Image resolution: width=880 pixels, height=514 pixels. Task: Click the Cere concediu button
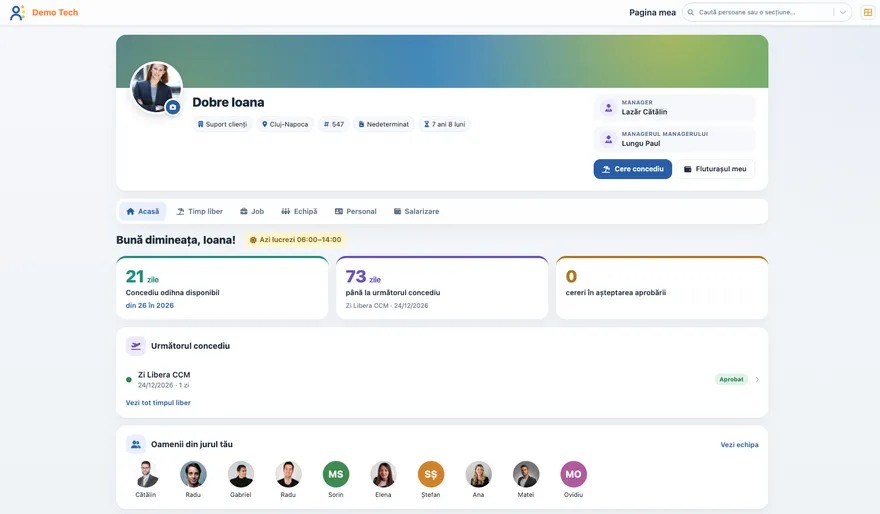coord(632,169)
